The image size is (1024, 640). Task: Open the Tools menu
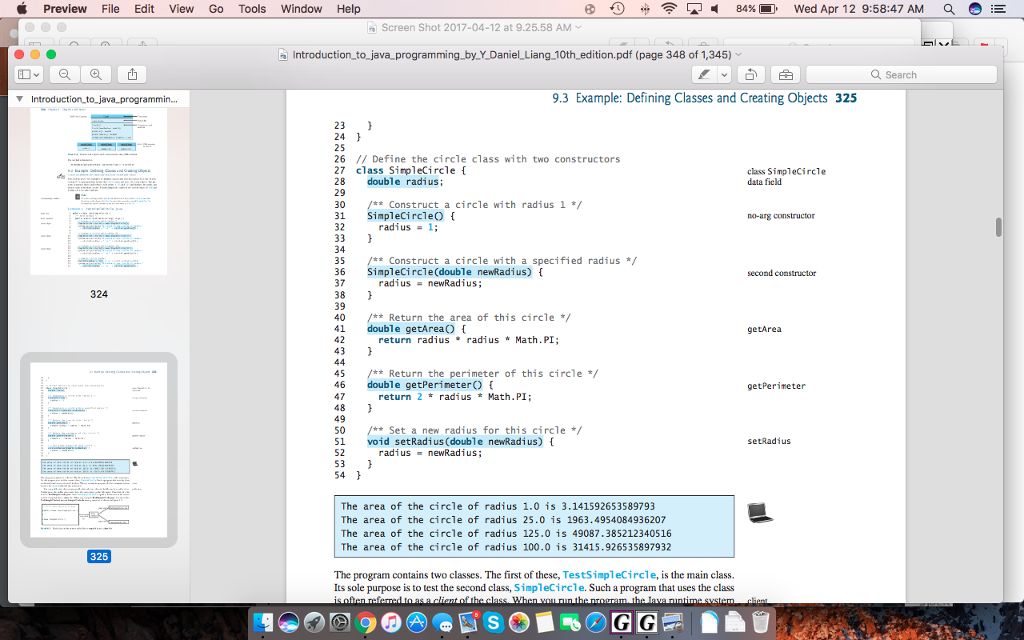click(x=251, y=8)
